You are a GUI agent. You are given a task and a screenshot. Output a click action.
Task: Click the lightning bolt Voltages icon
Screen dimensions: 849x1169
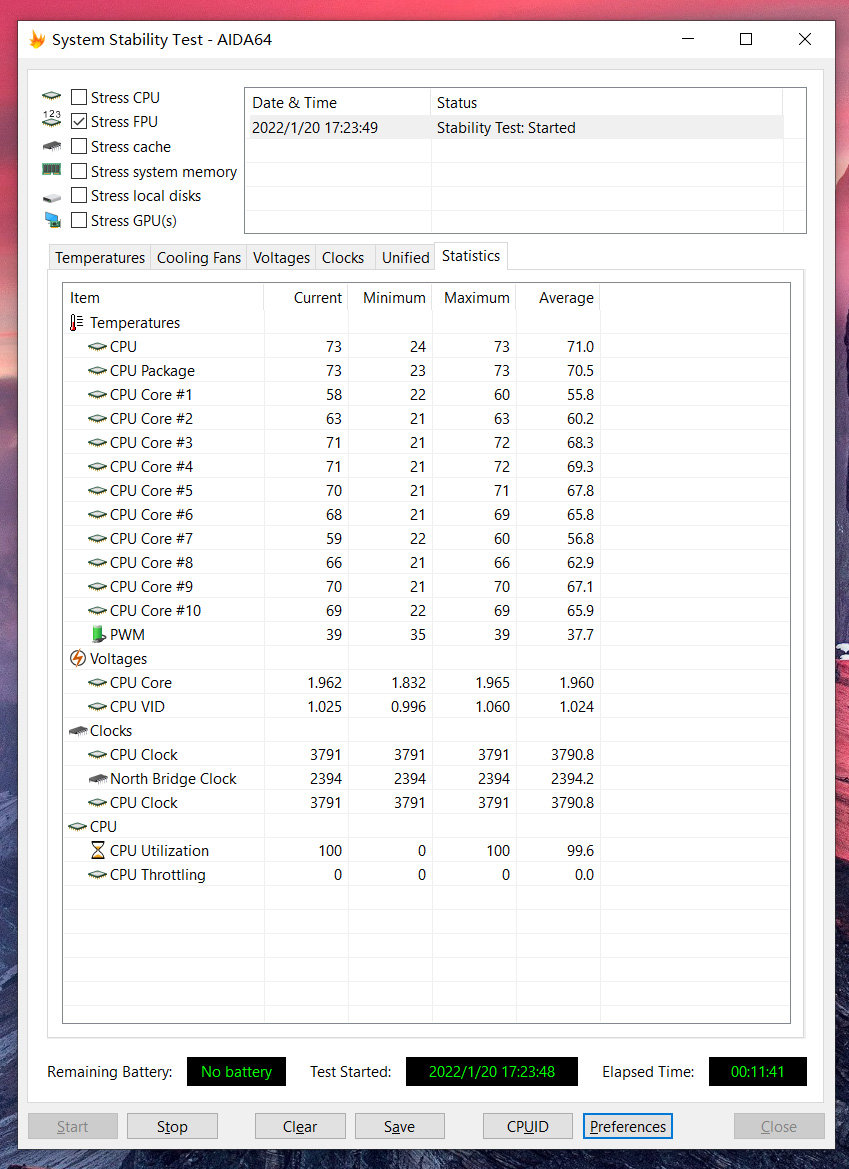point(77,659)
